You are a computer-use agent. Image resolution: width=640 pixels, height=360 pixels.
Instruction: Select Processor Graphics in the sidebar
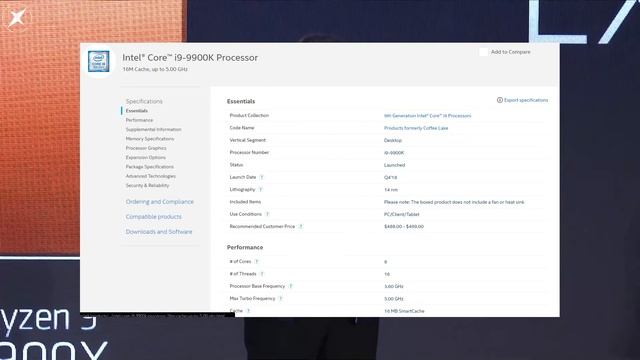[x=146, y=148]
